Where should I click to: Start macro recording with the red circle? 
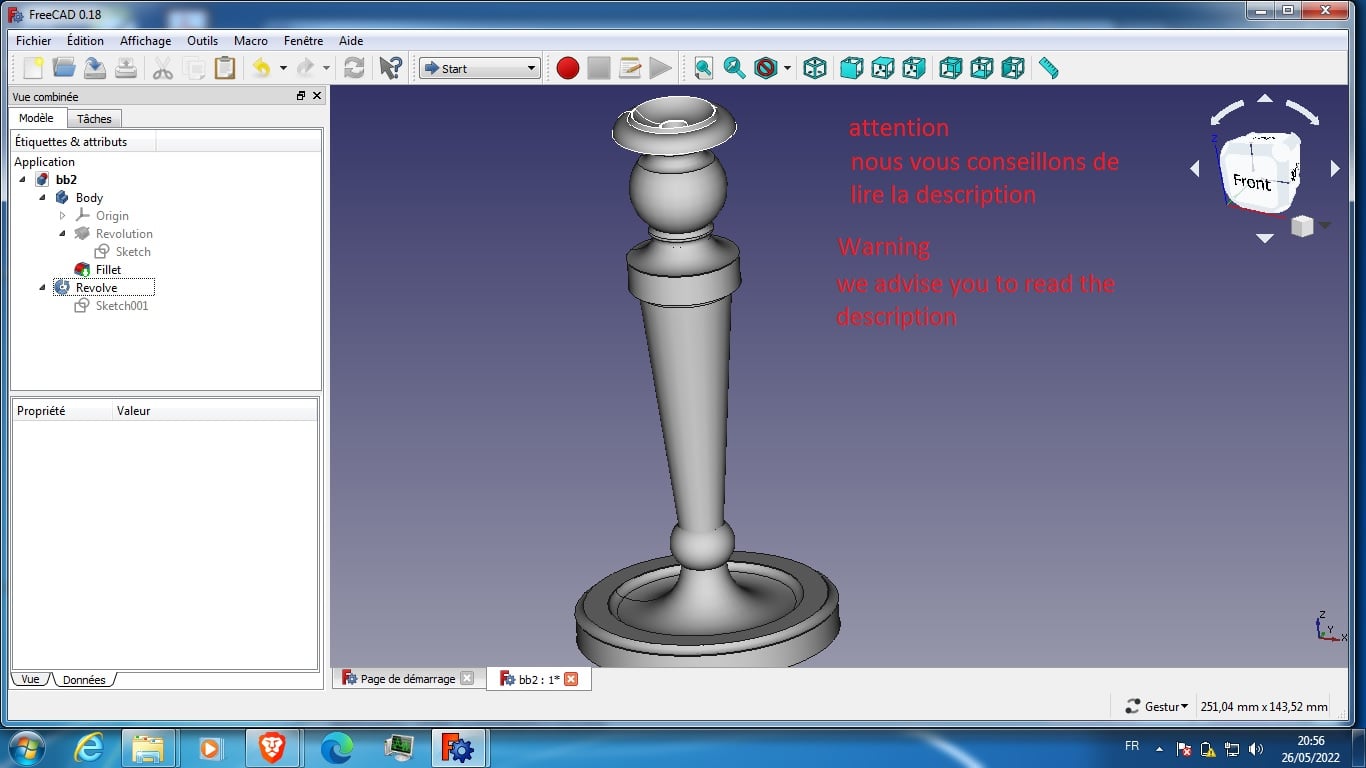coord(568,68)
